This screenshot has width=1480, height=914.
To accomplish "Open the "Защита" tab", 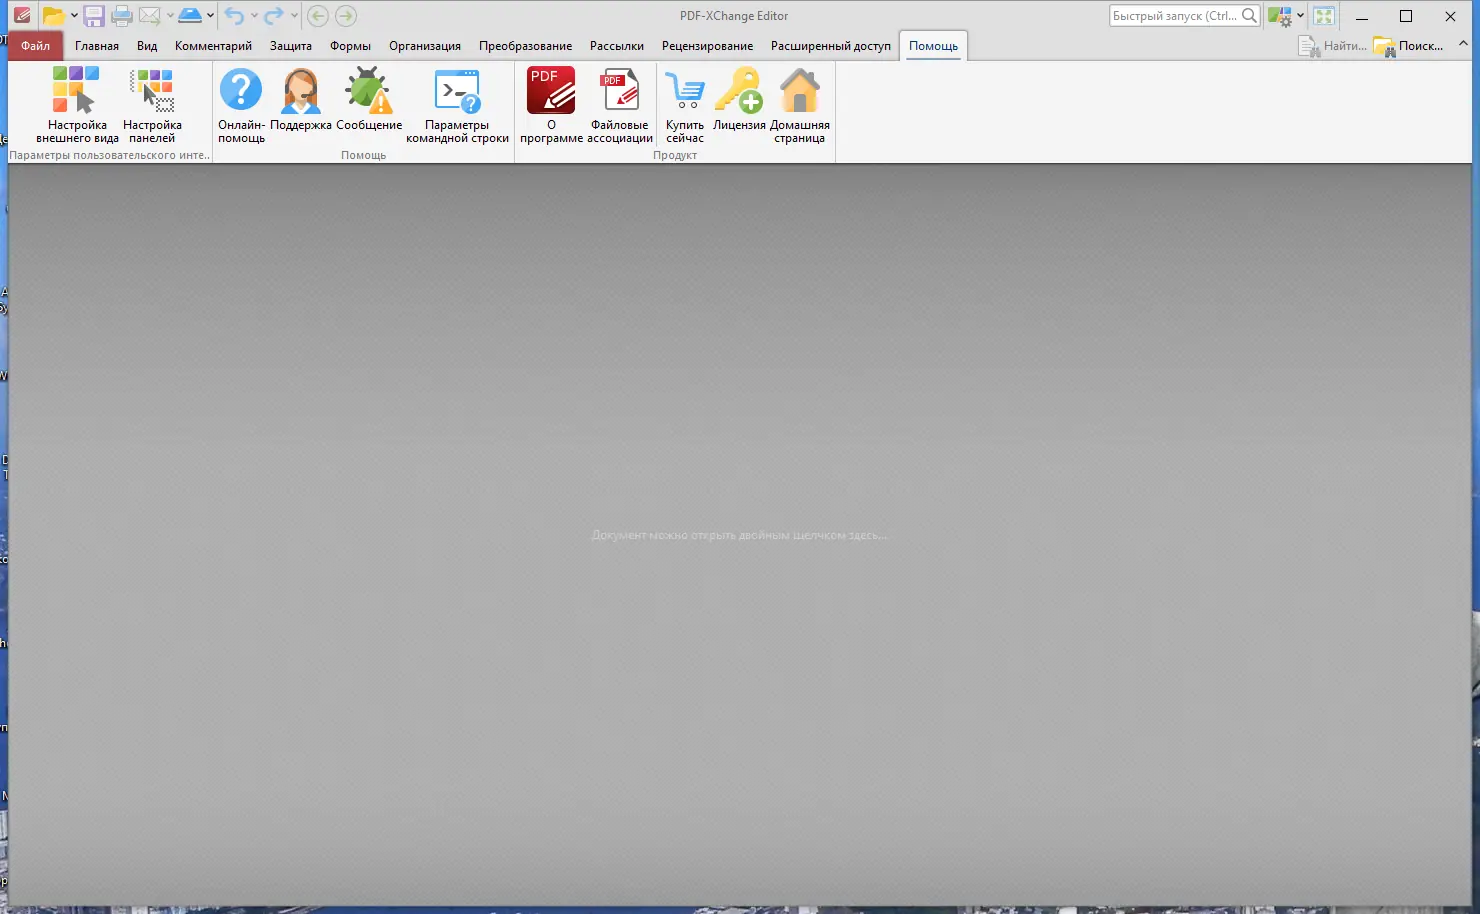I will point(291,46).
